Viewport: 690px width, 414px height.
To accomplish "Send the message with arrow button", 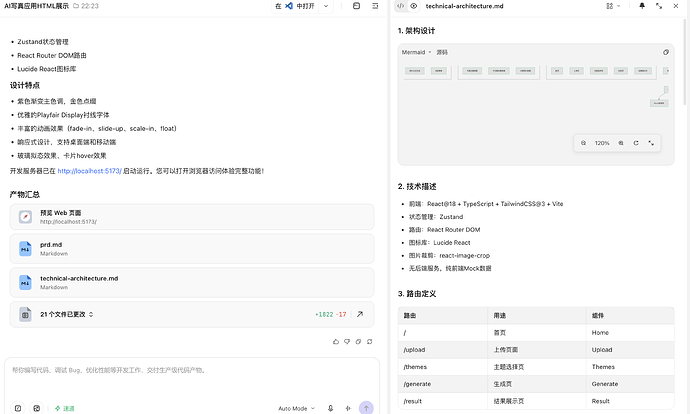I will click(366, 408).
